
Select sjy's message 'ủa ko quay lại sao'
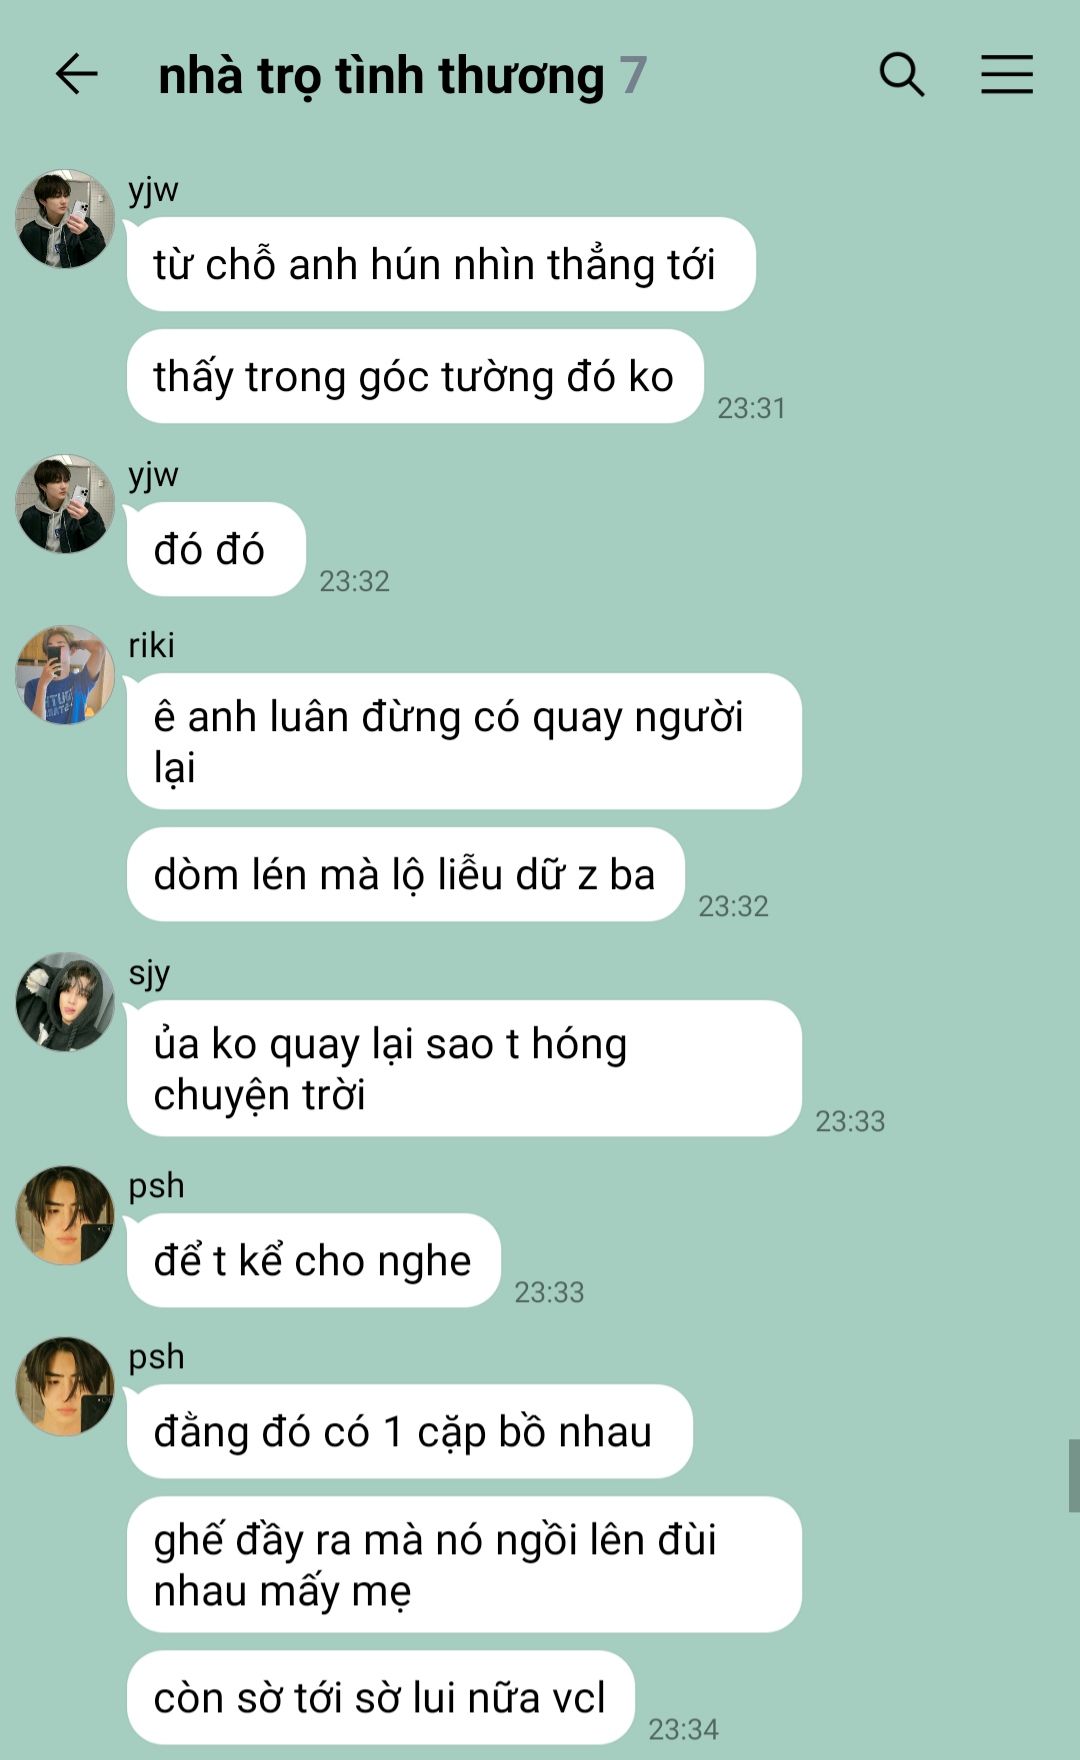click(x=464, y=1068)
